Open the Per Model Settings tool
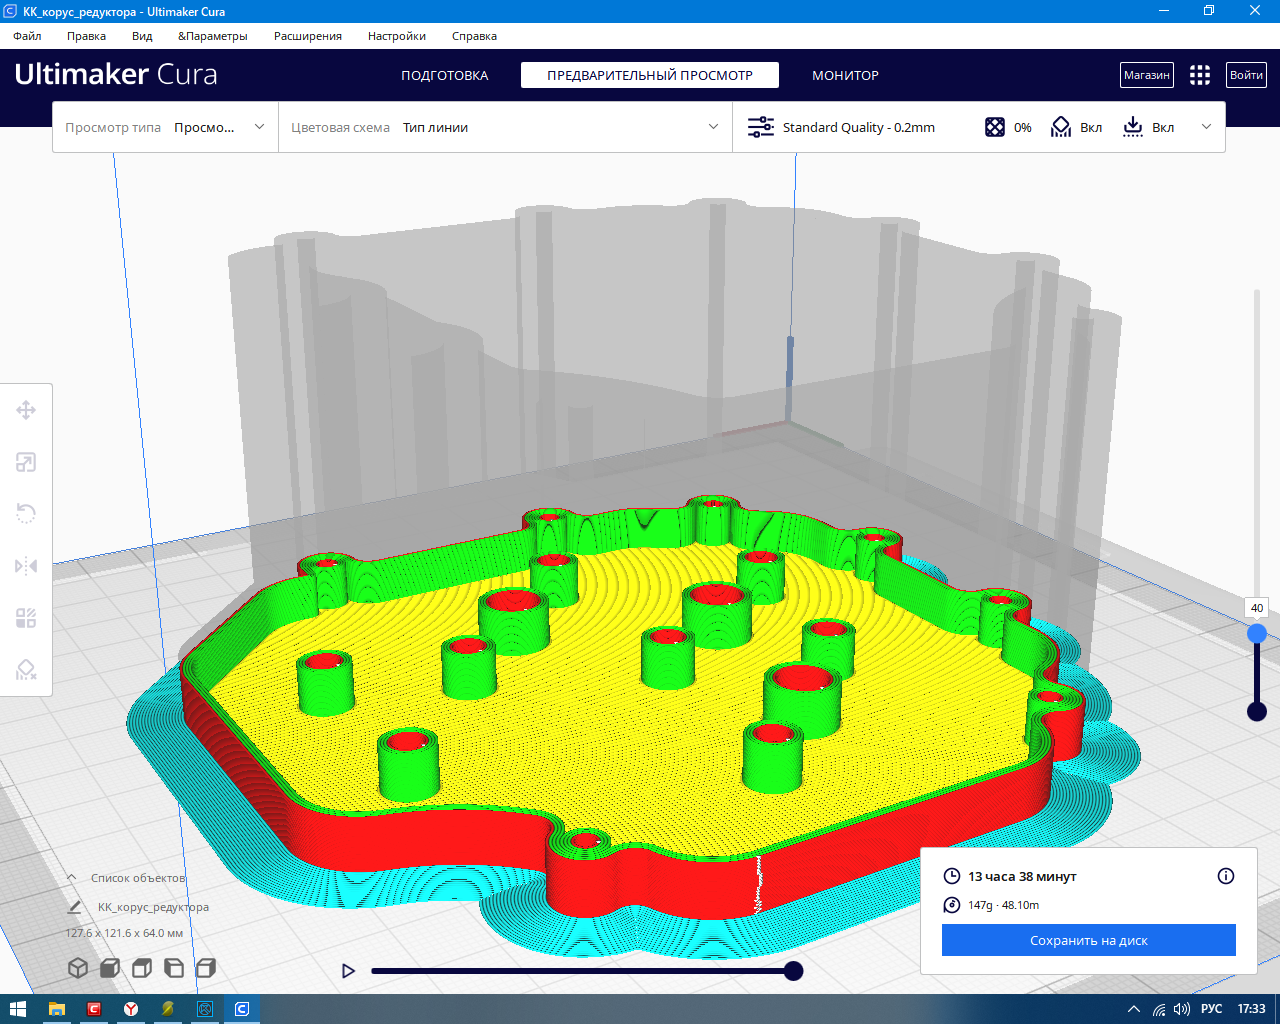 click(x=26, y=618)
